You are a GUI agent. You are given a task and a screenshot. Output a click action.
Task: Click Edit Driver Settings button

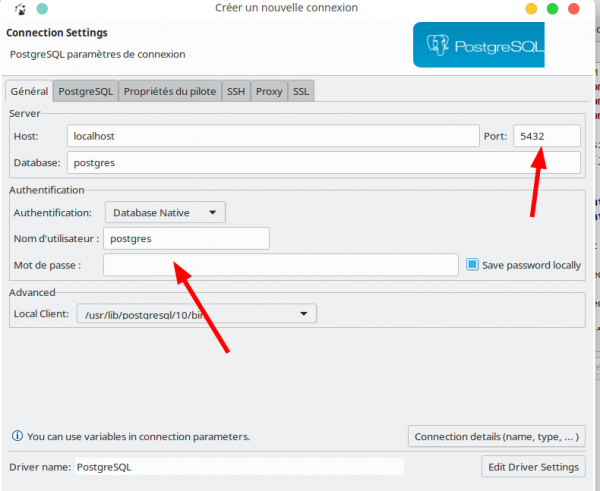[x=532, y=466]
